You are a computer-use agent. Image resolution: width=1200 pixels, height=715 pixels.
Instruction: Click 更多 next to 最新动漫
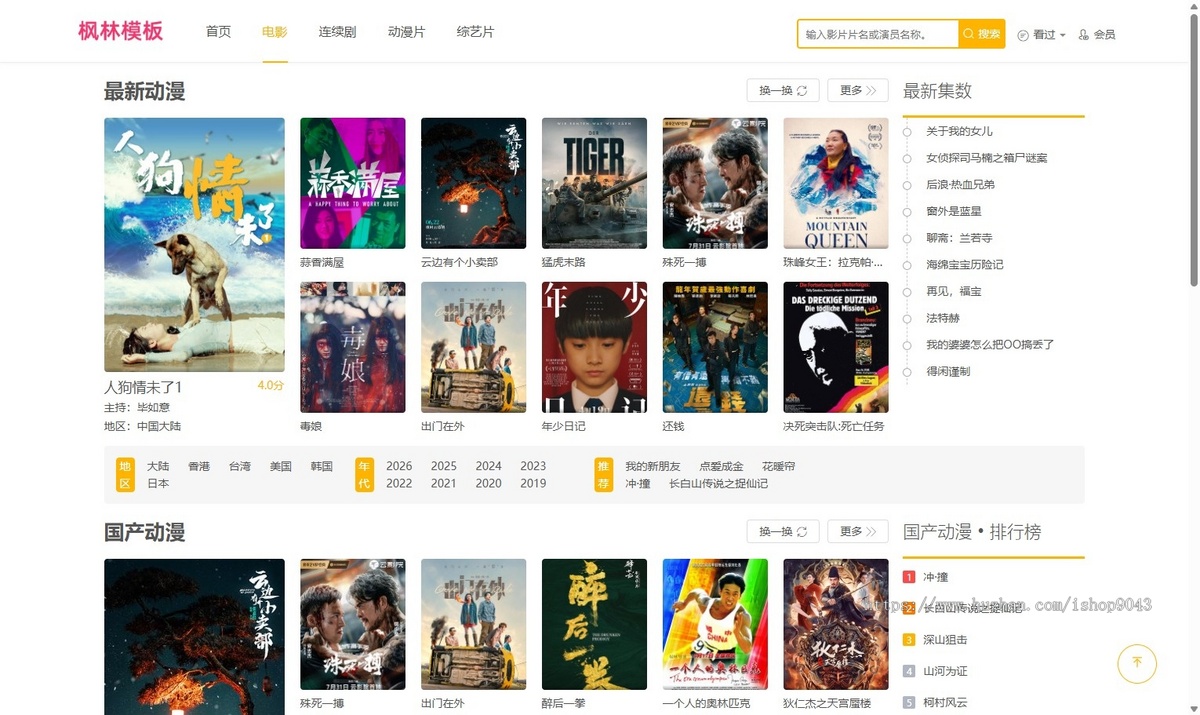tap(858, 90)
